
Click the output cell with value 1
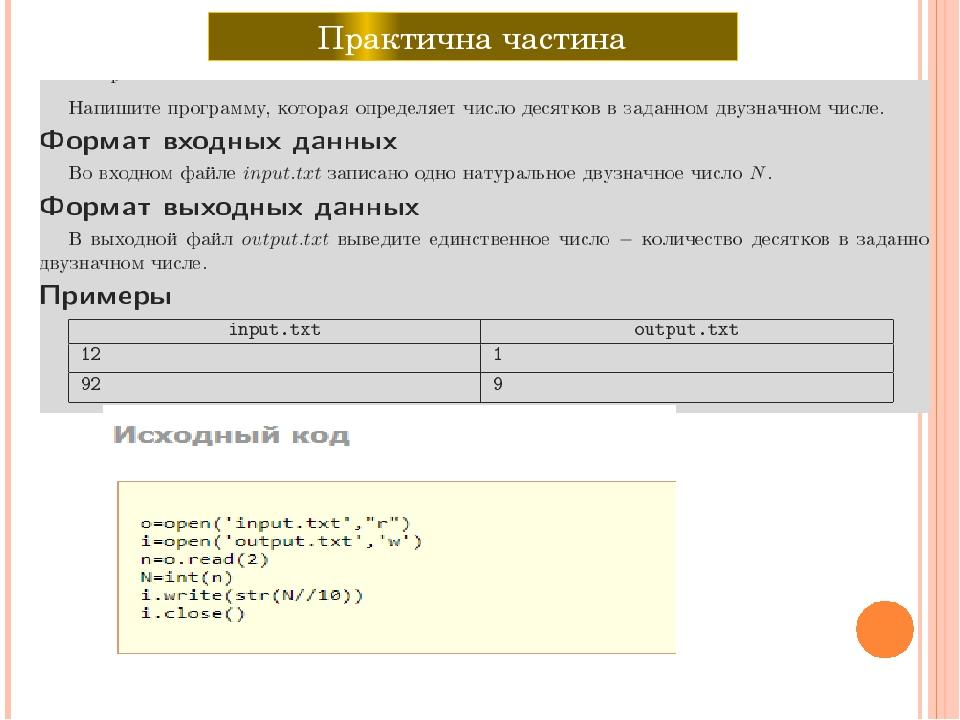click(x=686, y=356)
